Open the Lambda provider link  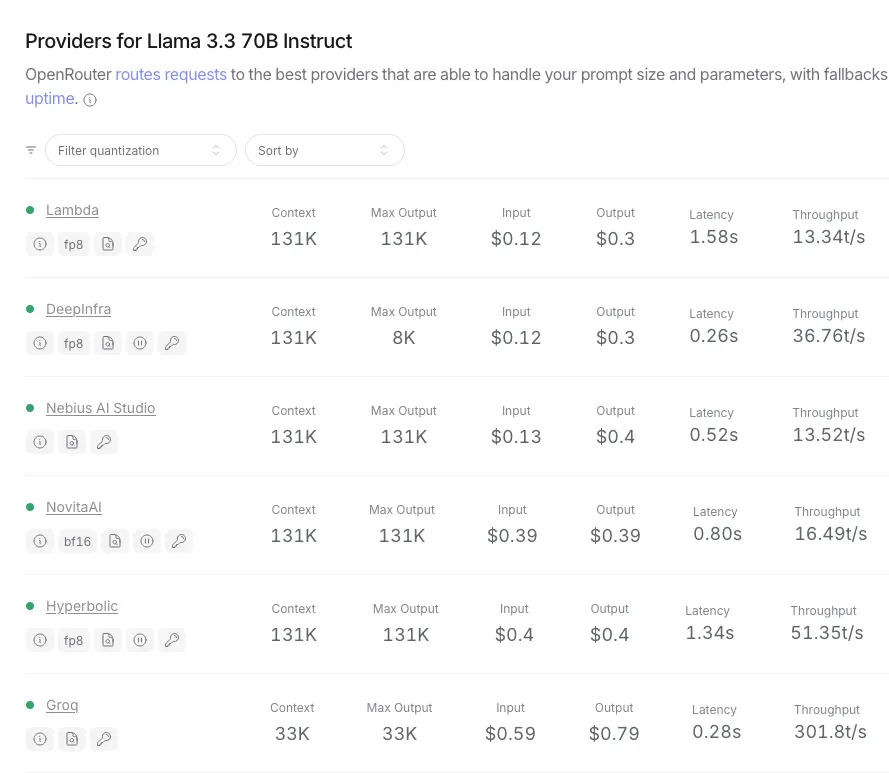(72, 210)
